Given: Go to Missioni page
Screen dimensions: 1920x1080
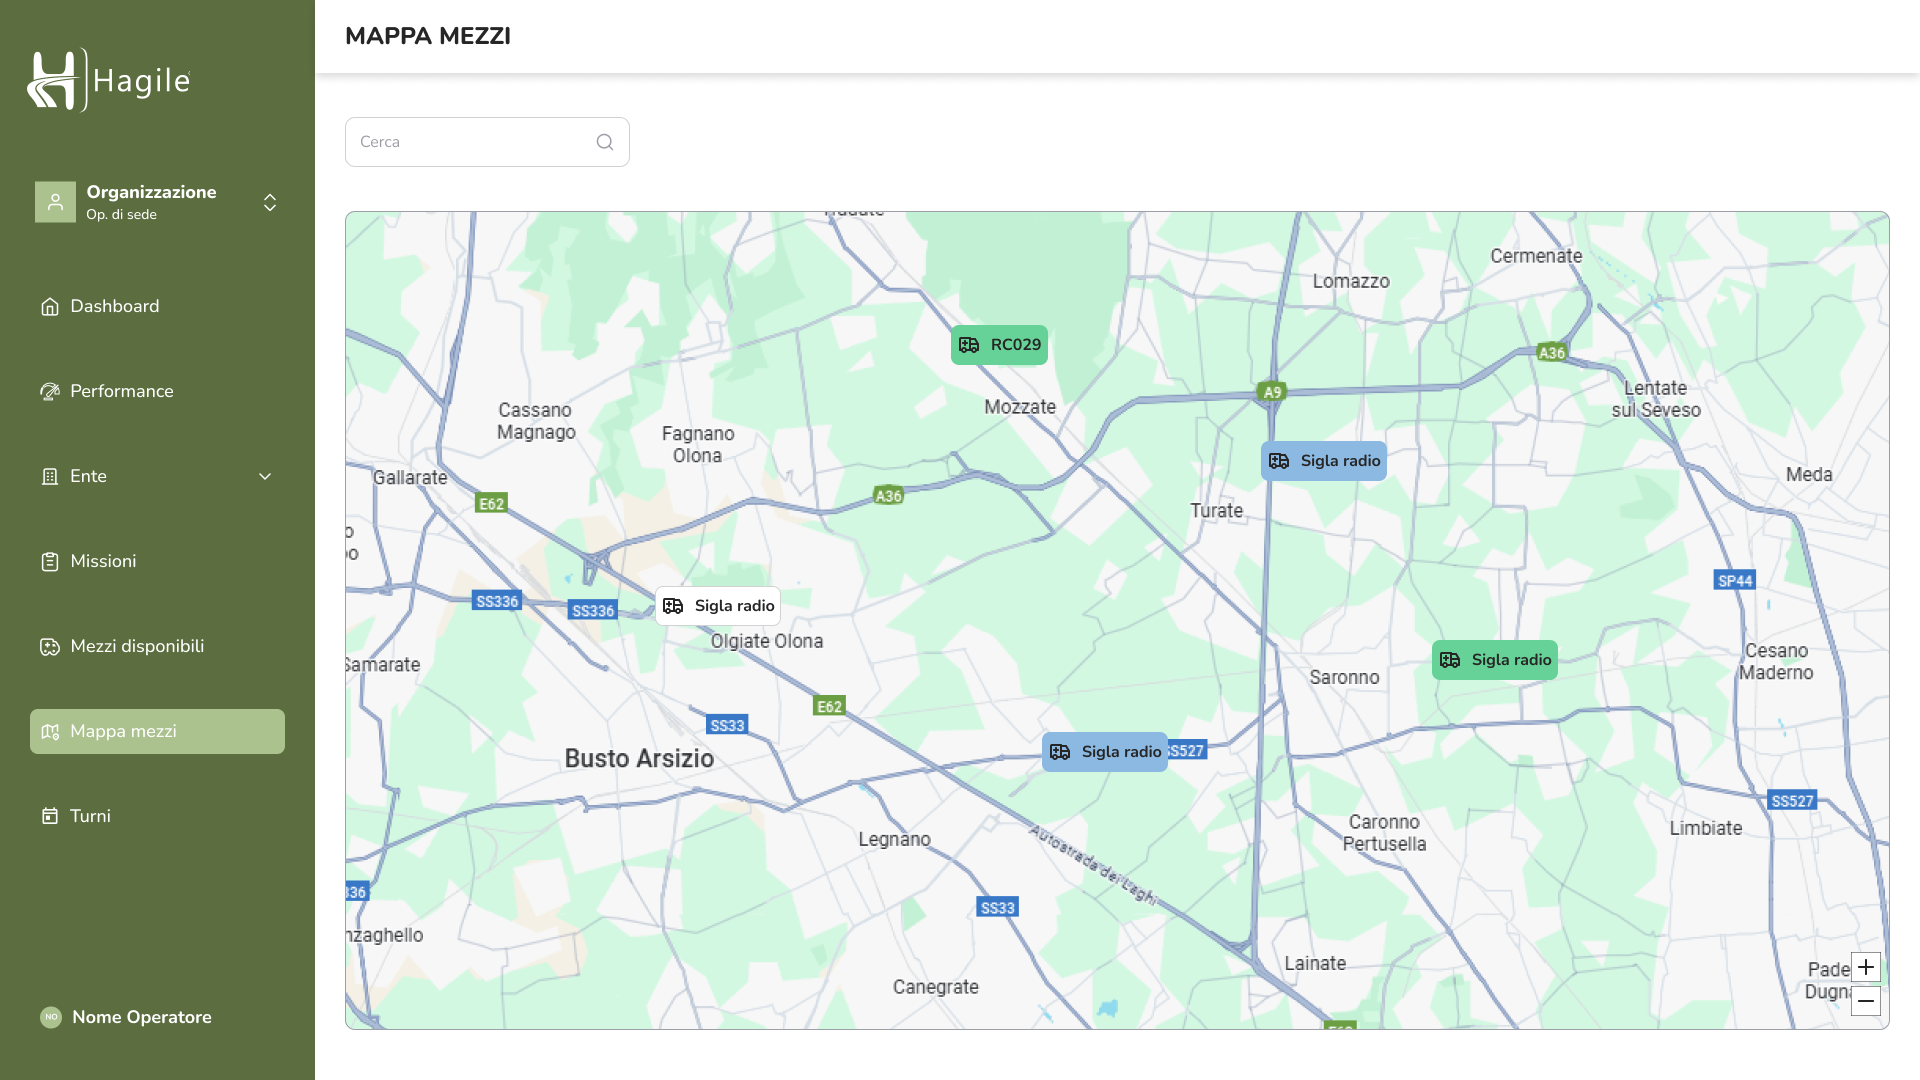Looking at the screenshot, I should point(157,561).
